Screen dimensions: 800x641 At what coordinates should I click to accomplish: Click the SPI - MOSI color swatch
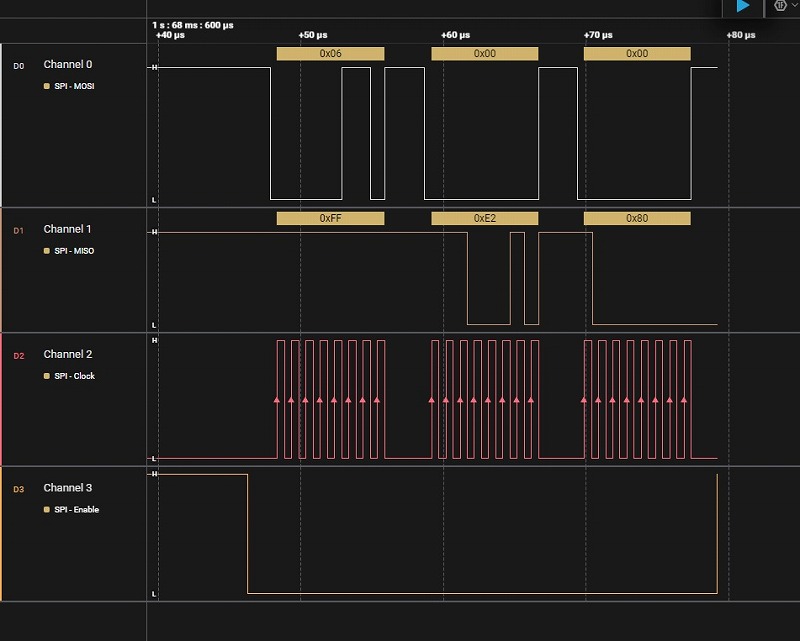click(x=46, y=87)
